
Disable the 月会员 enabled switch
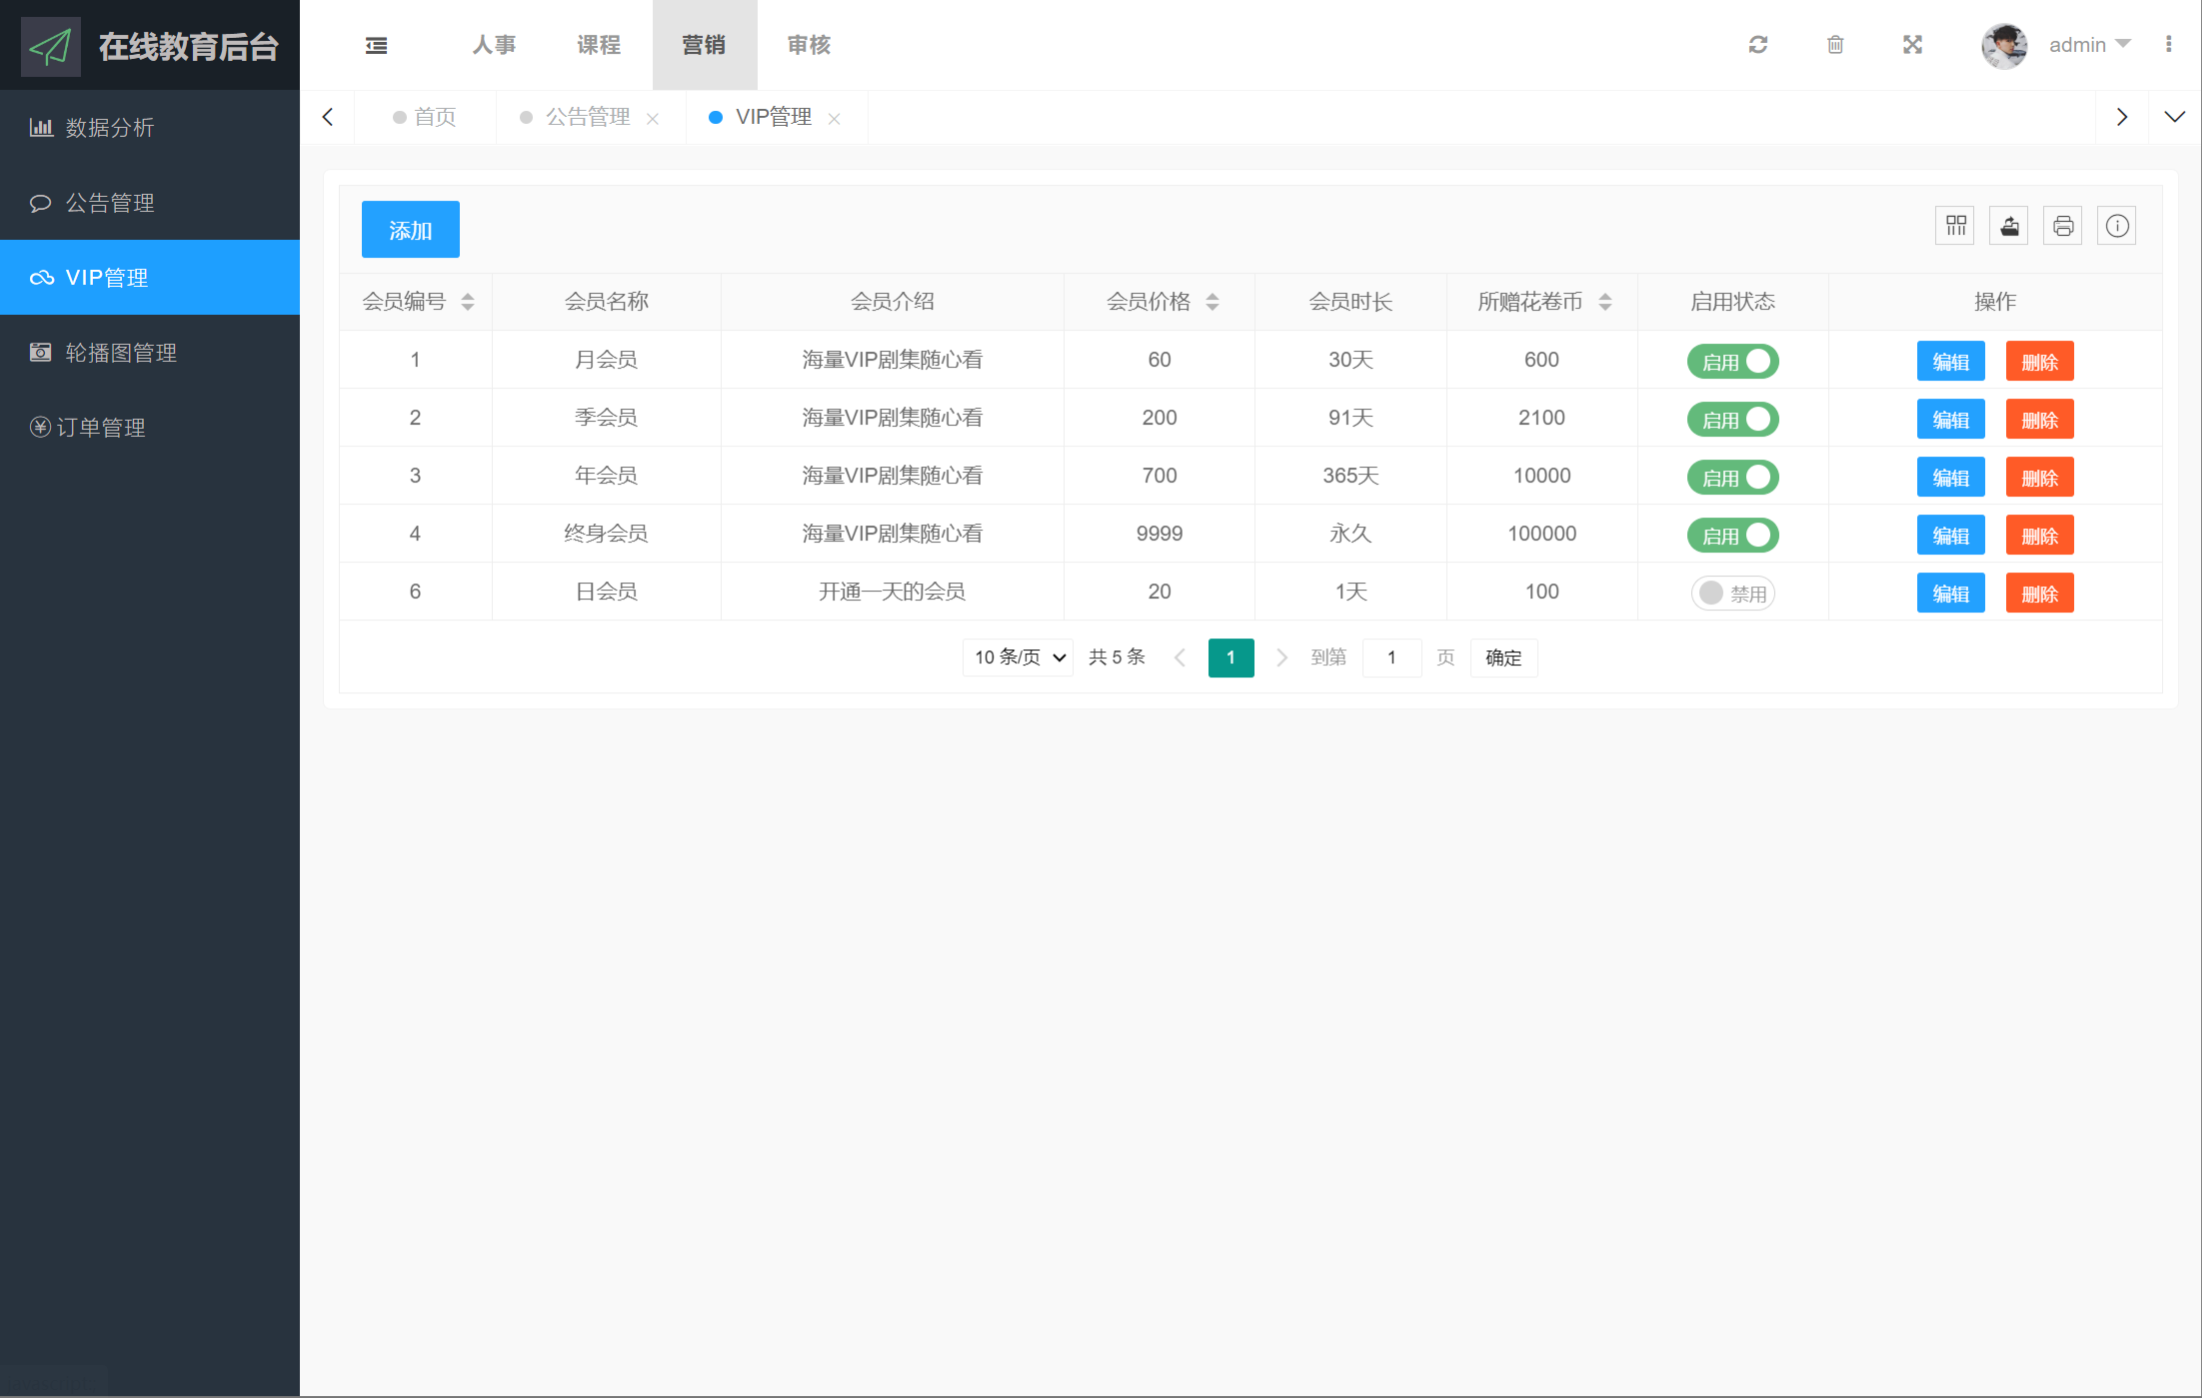point(1732,361)
